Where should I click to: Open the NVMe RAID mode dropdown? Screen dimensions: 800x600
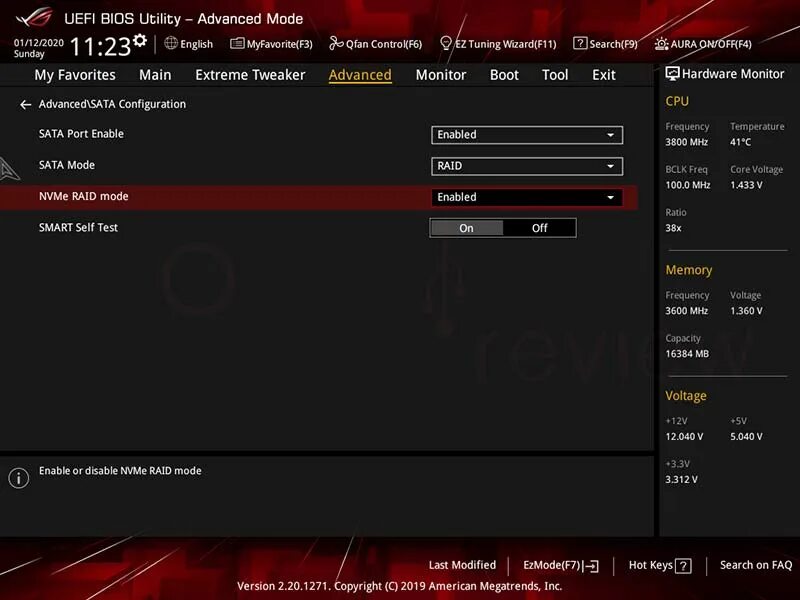527,197
